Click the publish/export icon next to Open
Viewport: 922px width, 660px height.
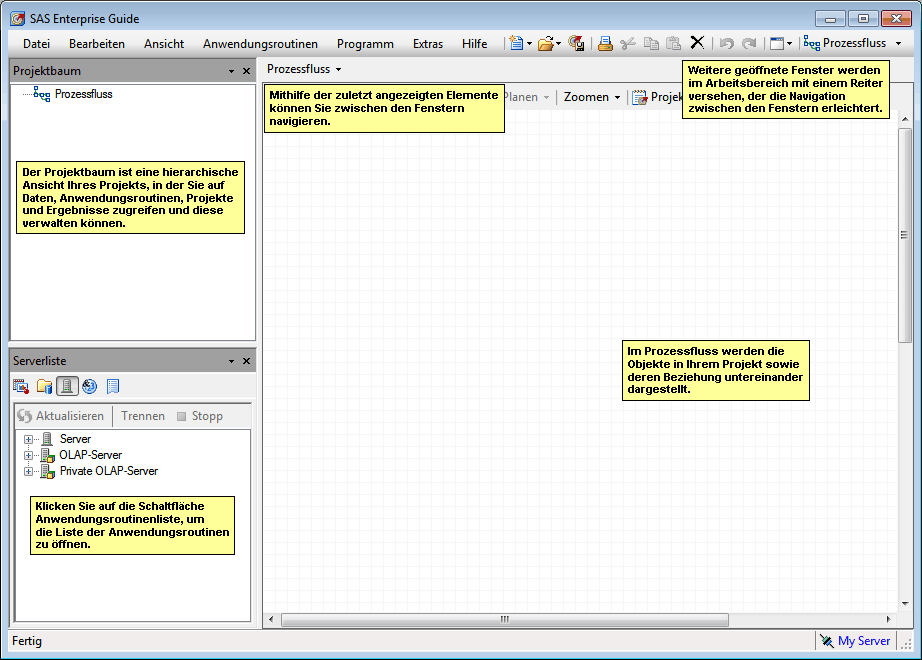point(577,43)
